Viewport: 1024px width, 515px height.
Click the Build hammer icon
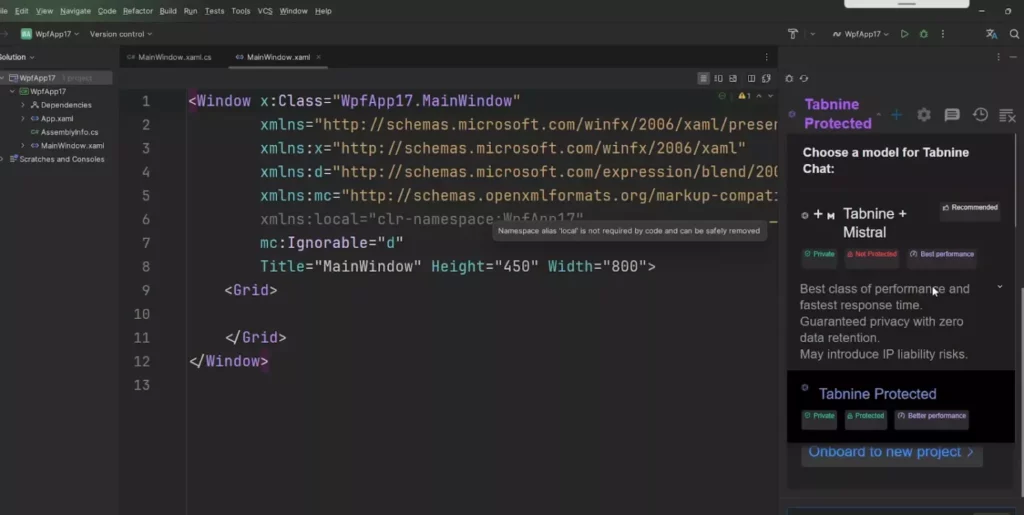(793, 34)
